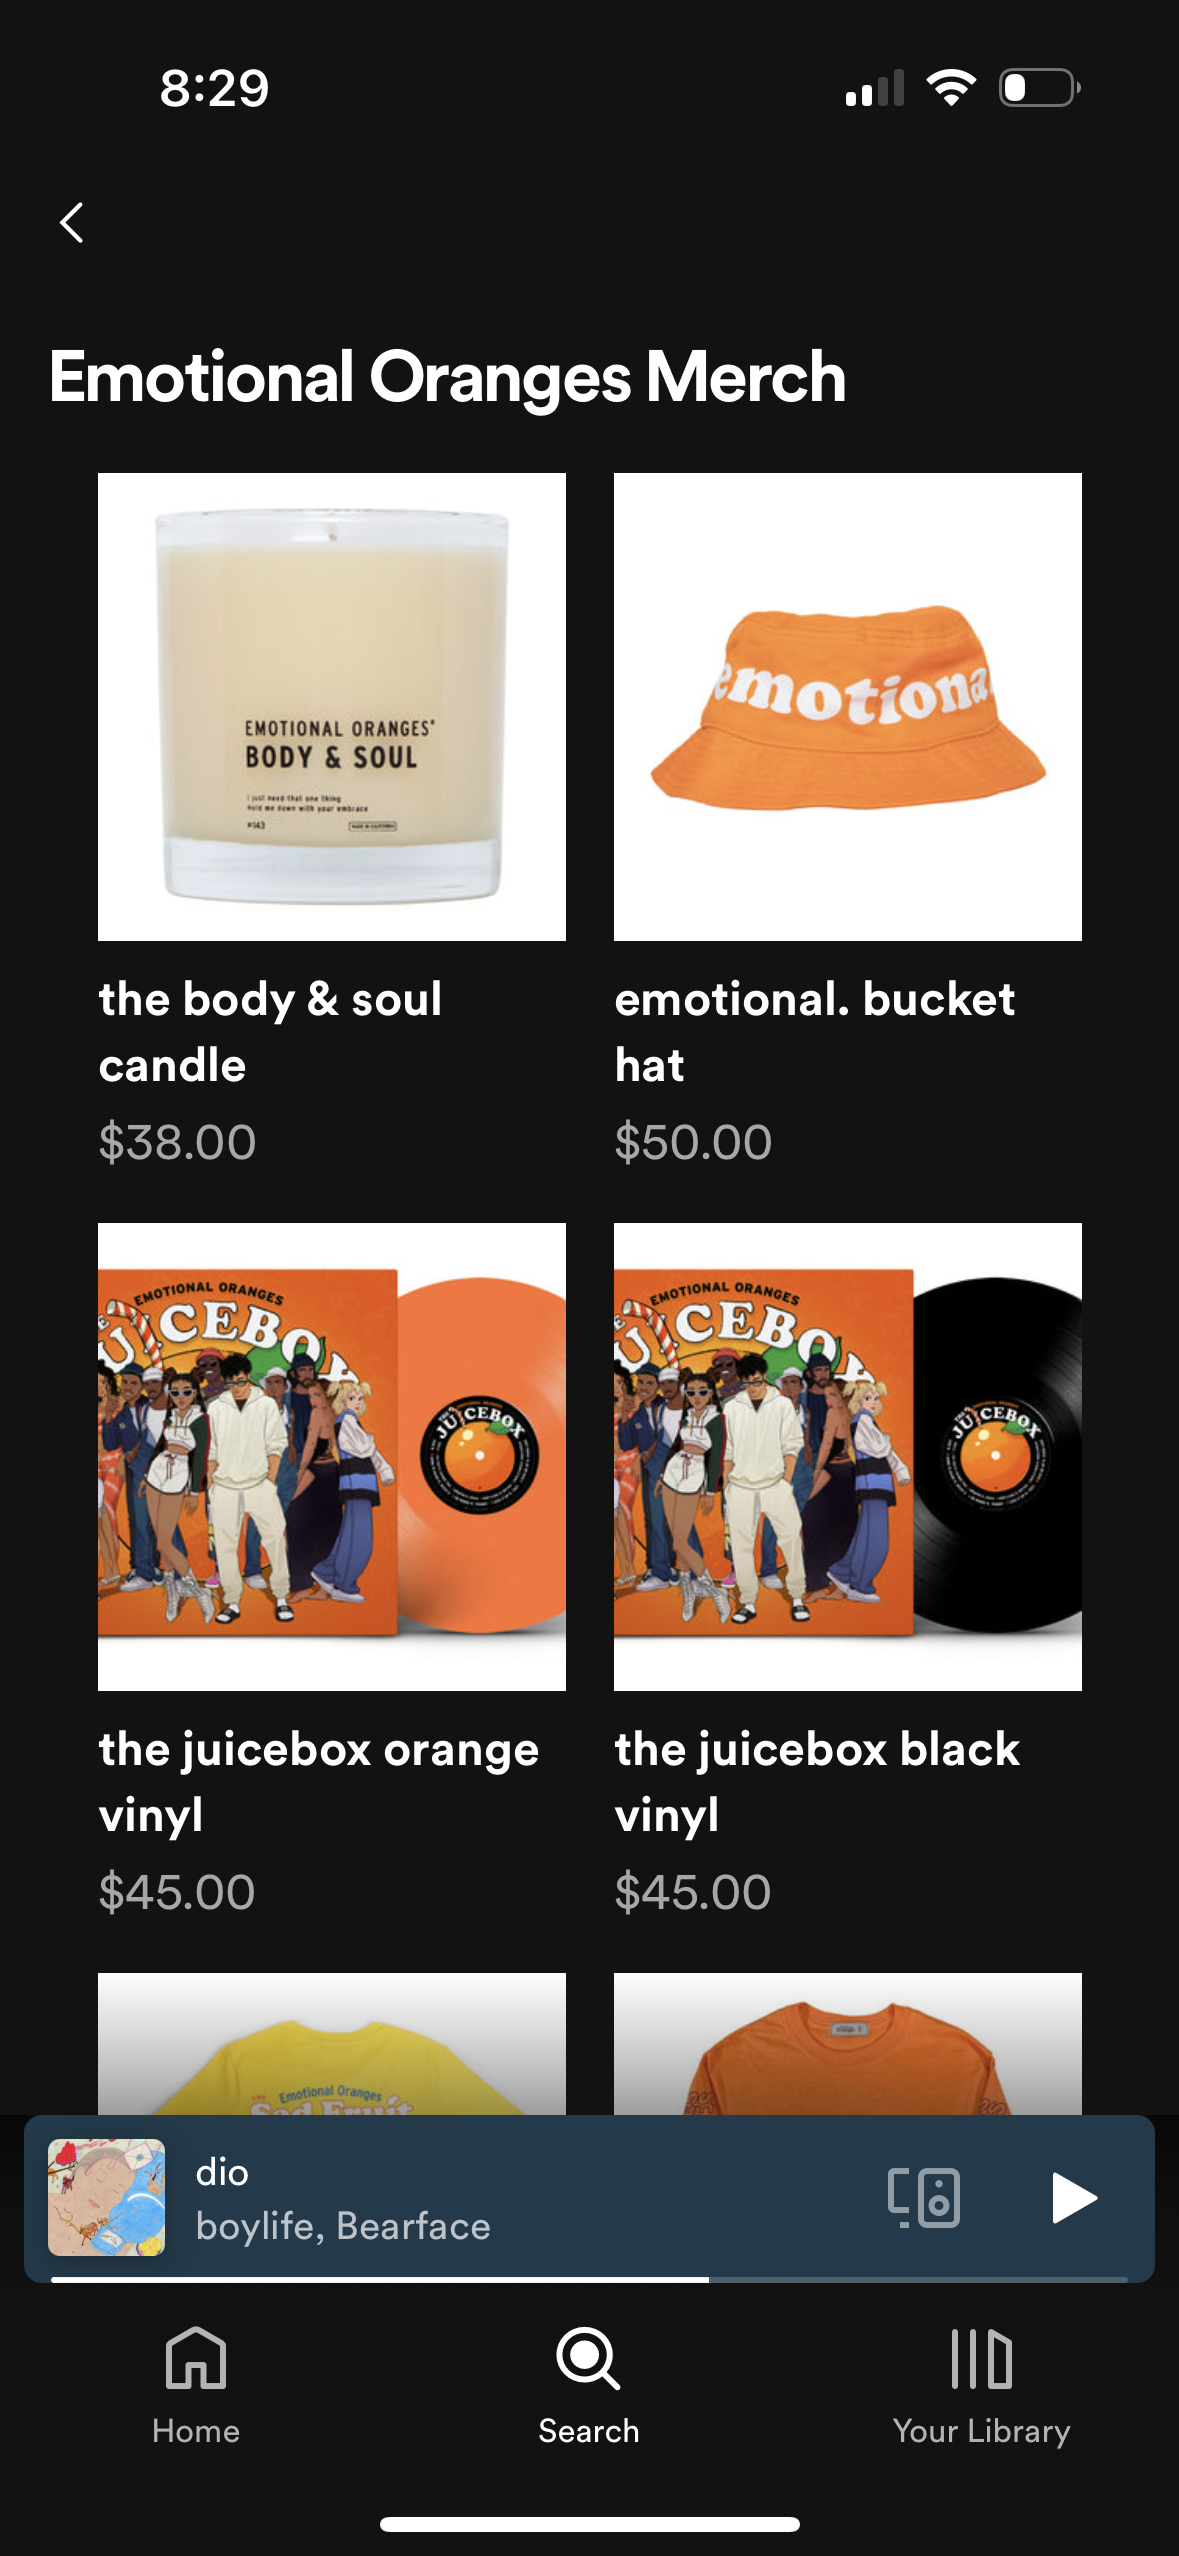Open the connect devices icon
This screenshot has width=1179, height=2556.
(924, 2198)
